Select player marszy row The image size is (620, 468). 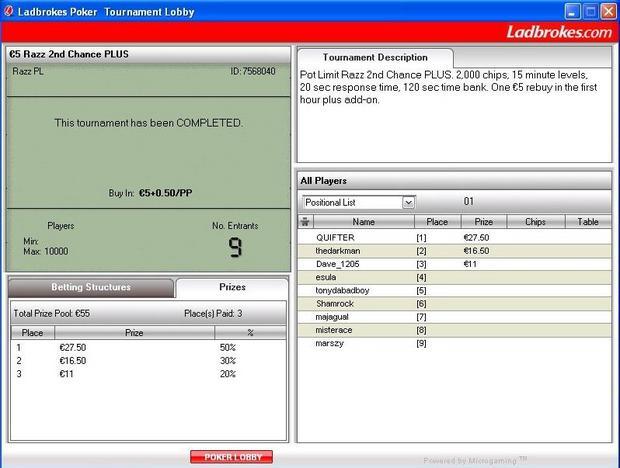coord(454,343)
